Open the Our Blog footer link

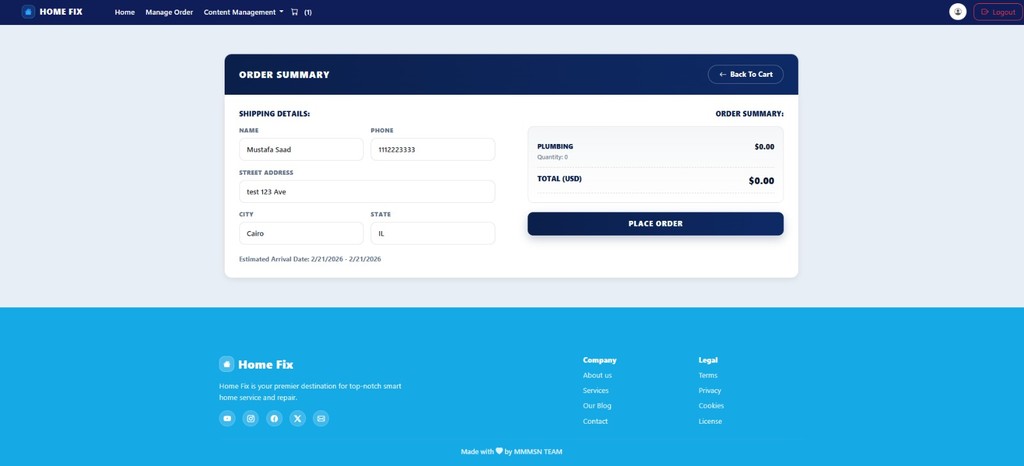tap(597, 406)
